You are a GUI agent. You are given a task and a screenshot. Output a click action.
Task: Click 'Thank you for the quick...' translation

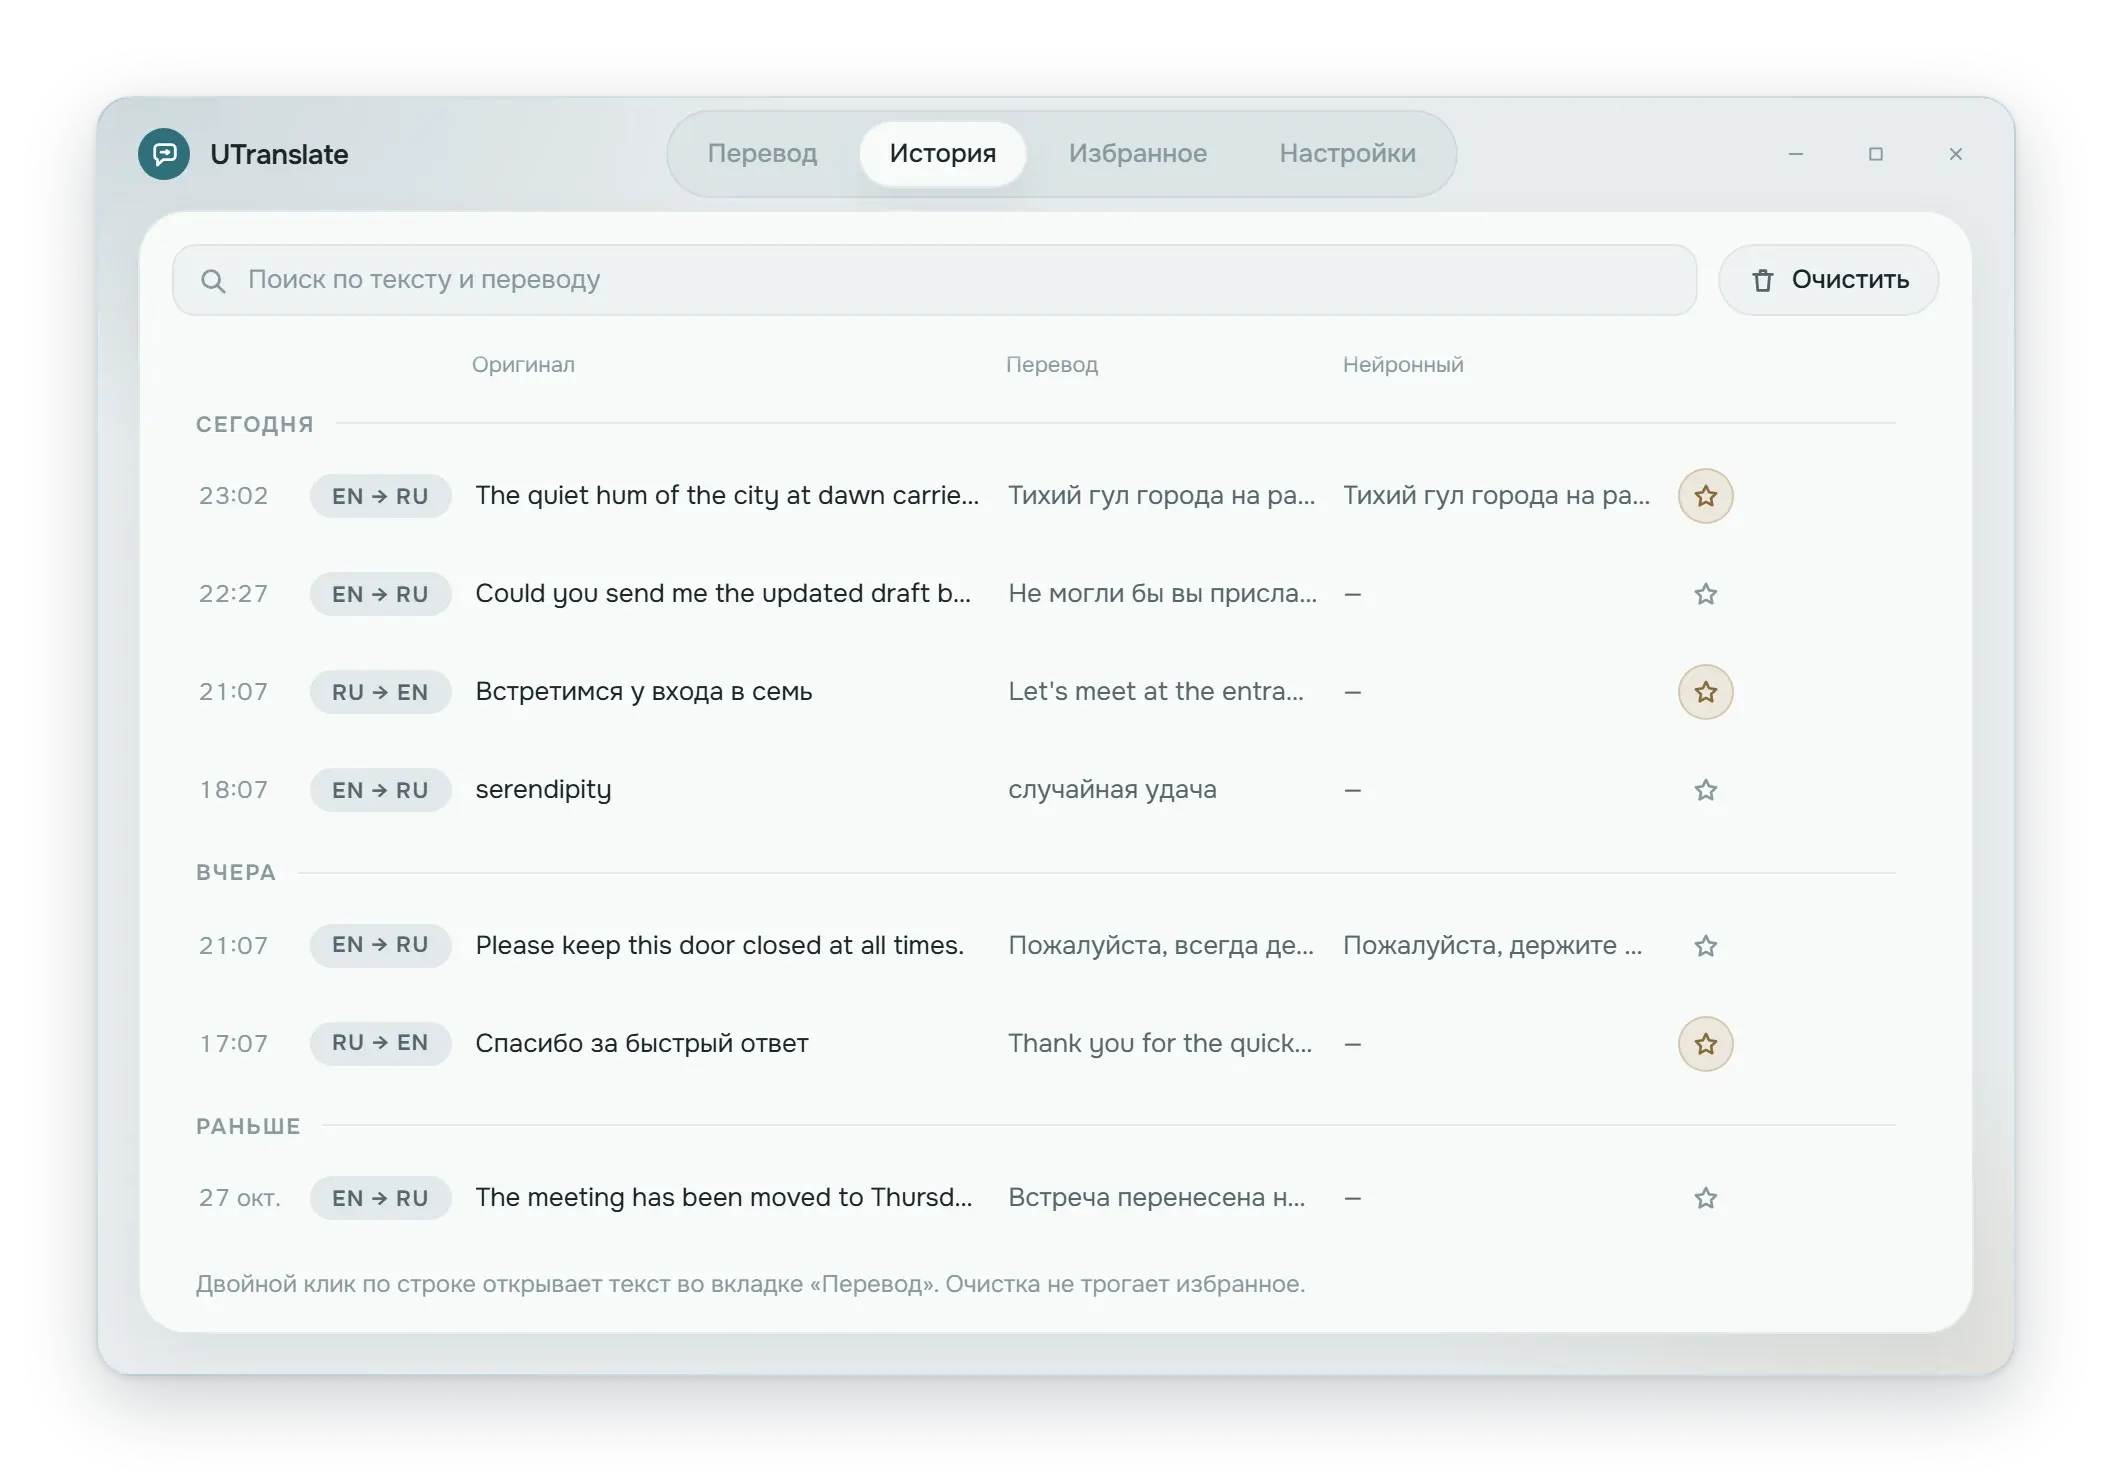point(1160,1044)
